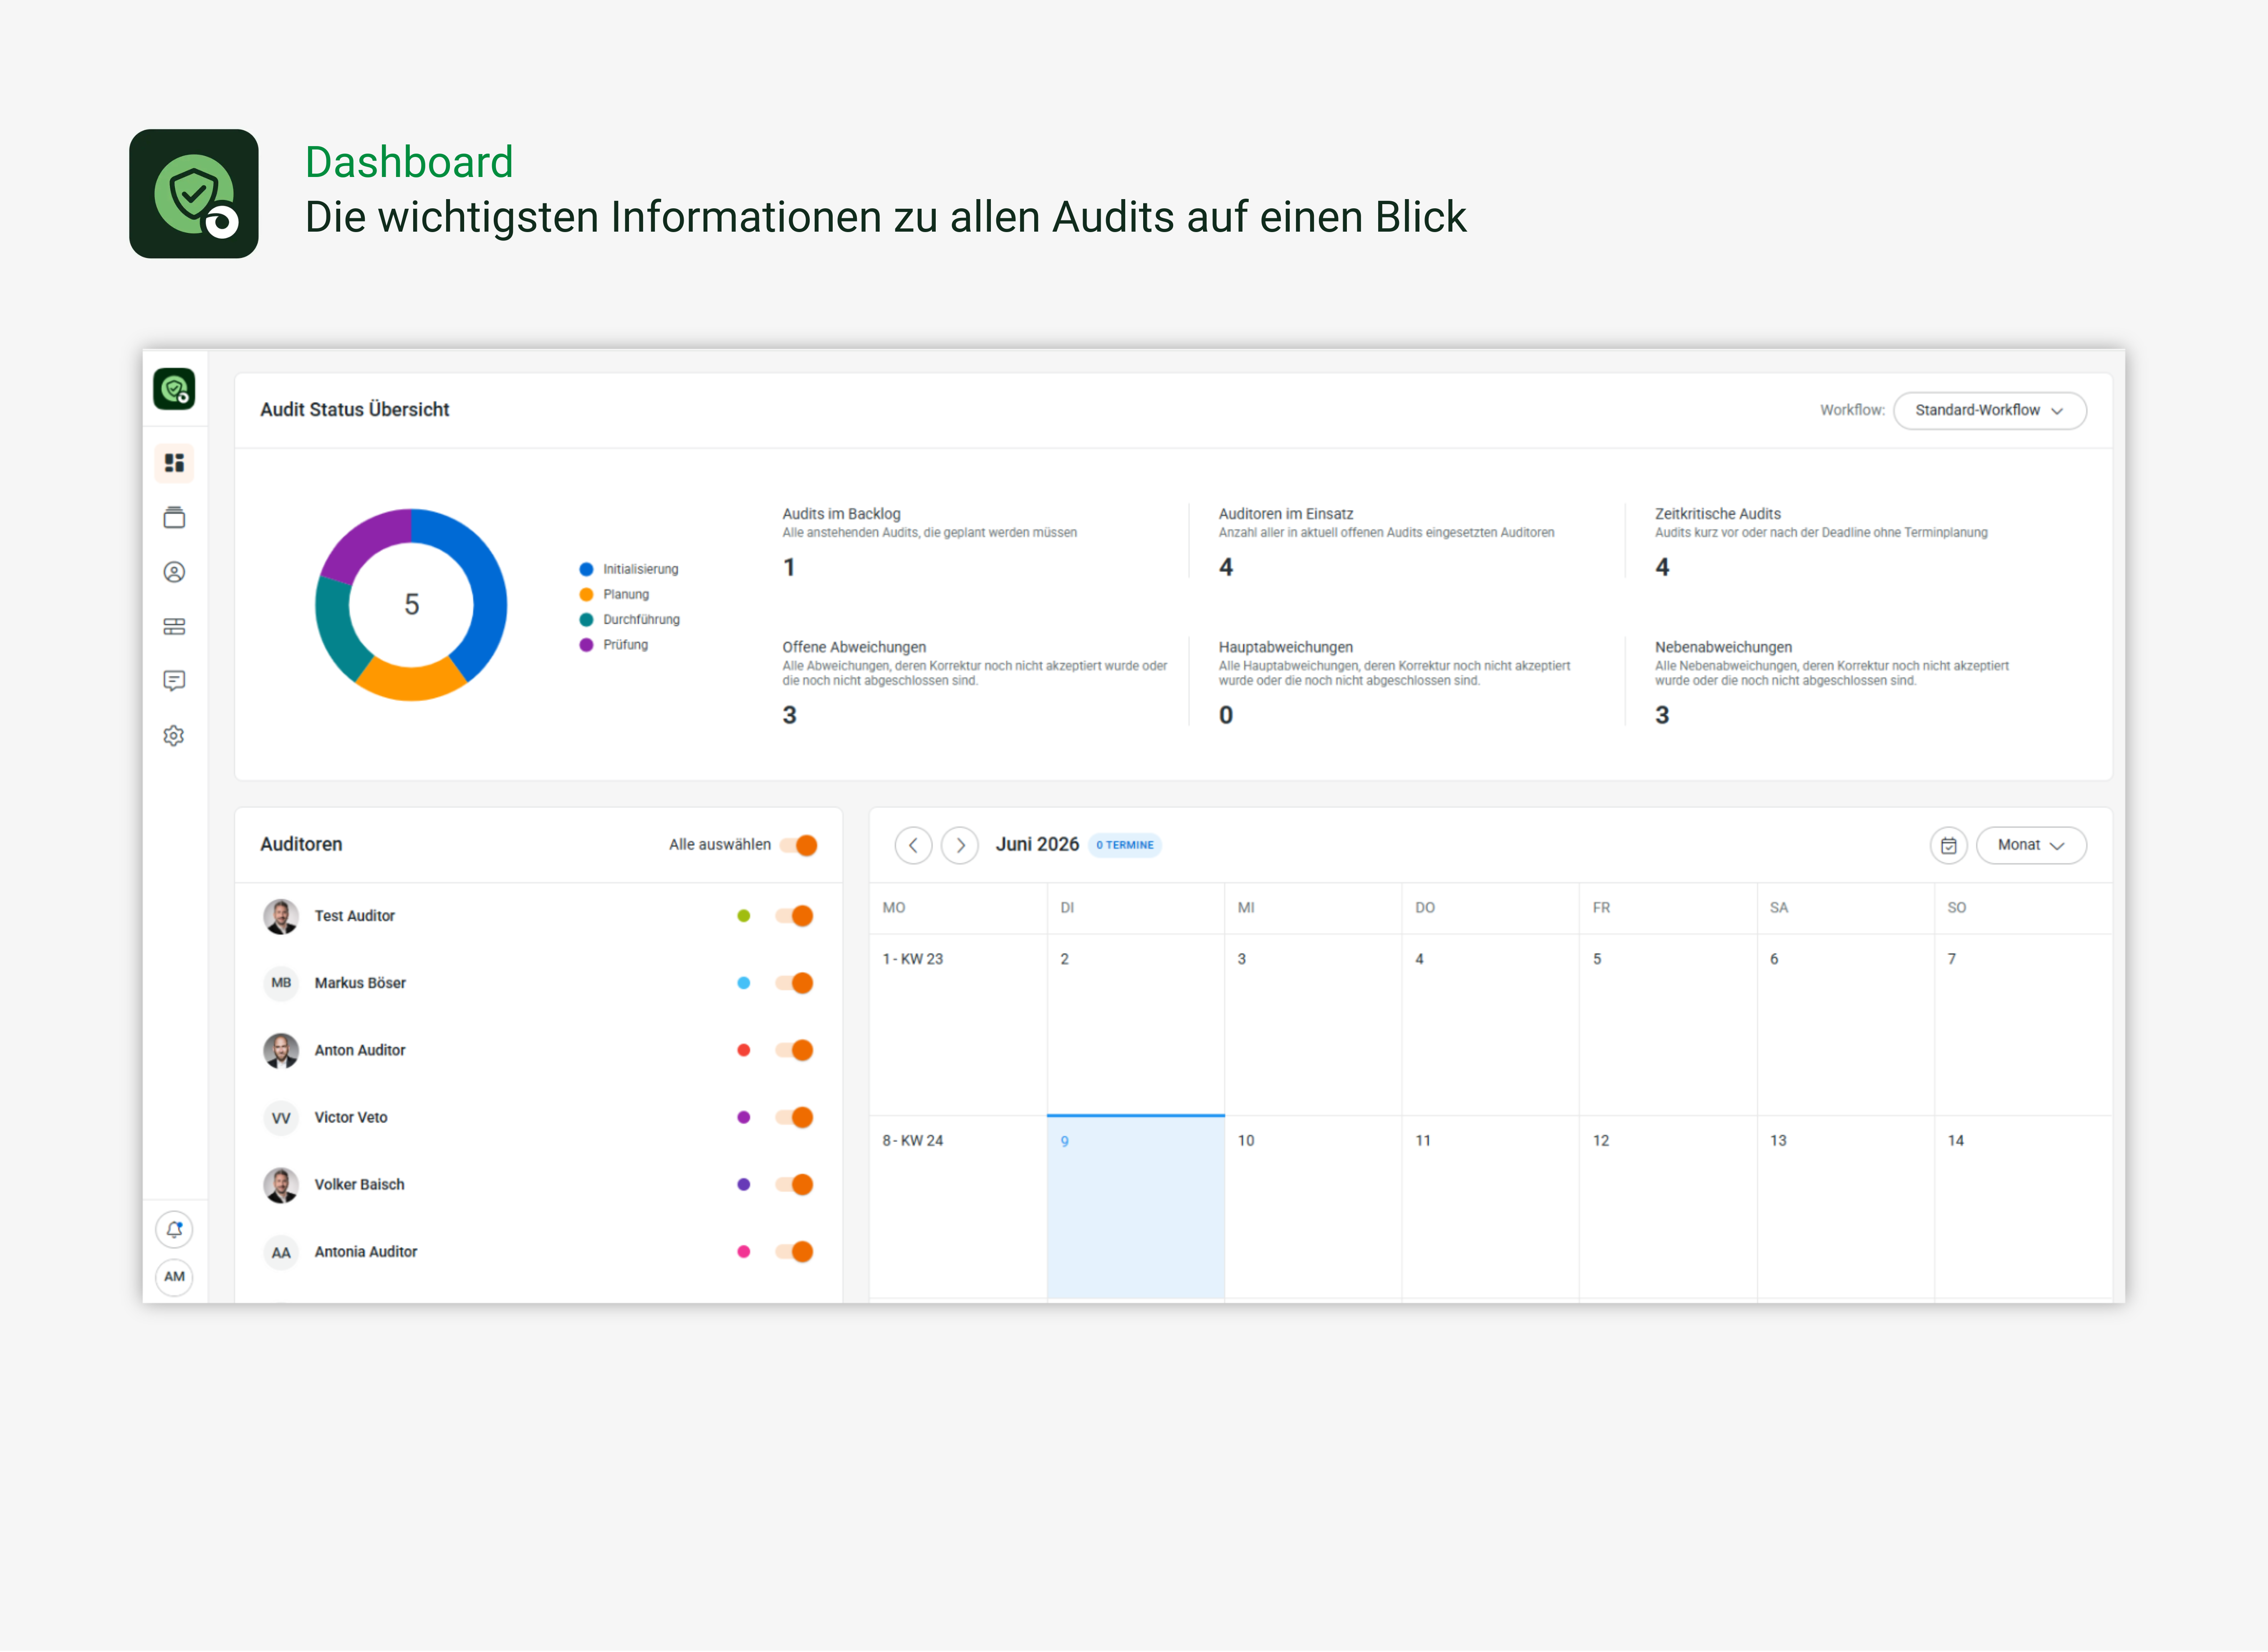Viewport: 2268px width, 1652px height.
Task: Toggle the Alle auswählen switch
Action: 798,845
